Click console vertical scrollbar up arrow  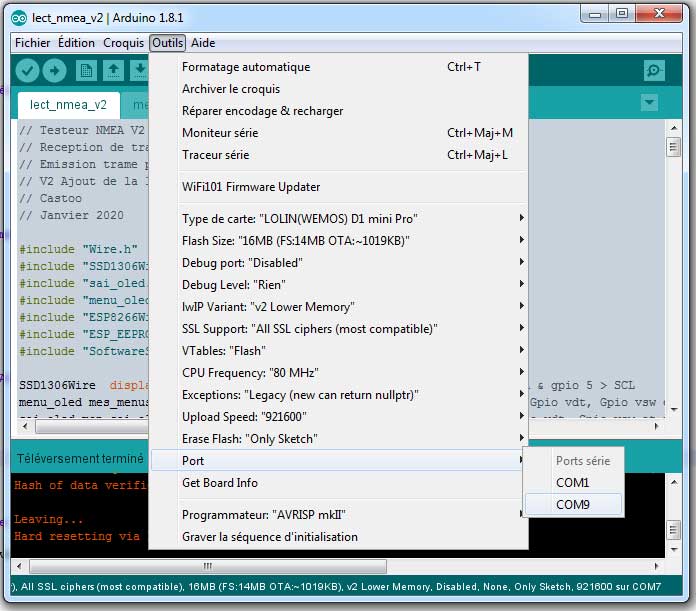pos(674,482)
